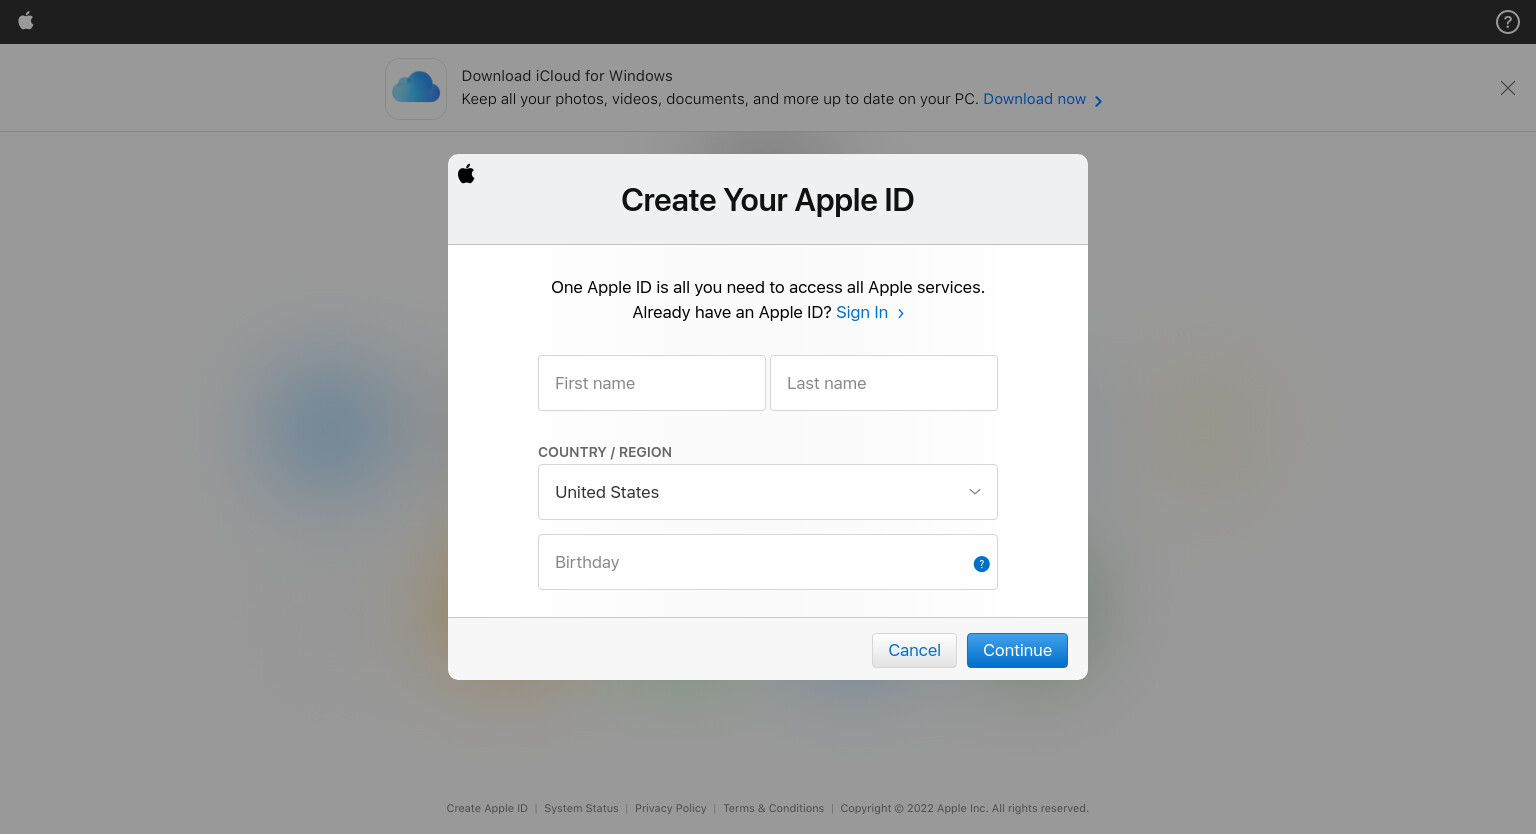
Task: Open Privacy Policy footer link
Action: pos(671,808)
